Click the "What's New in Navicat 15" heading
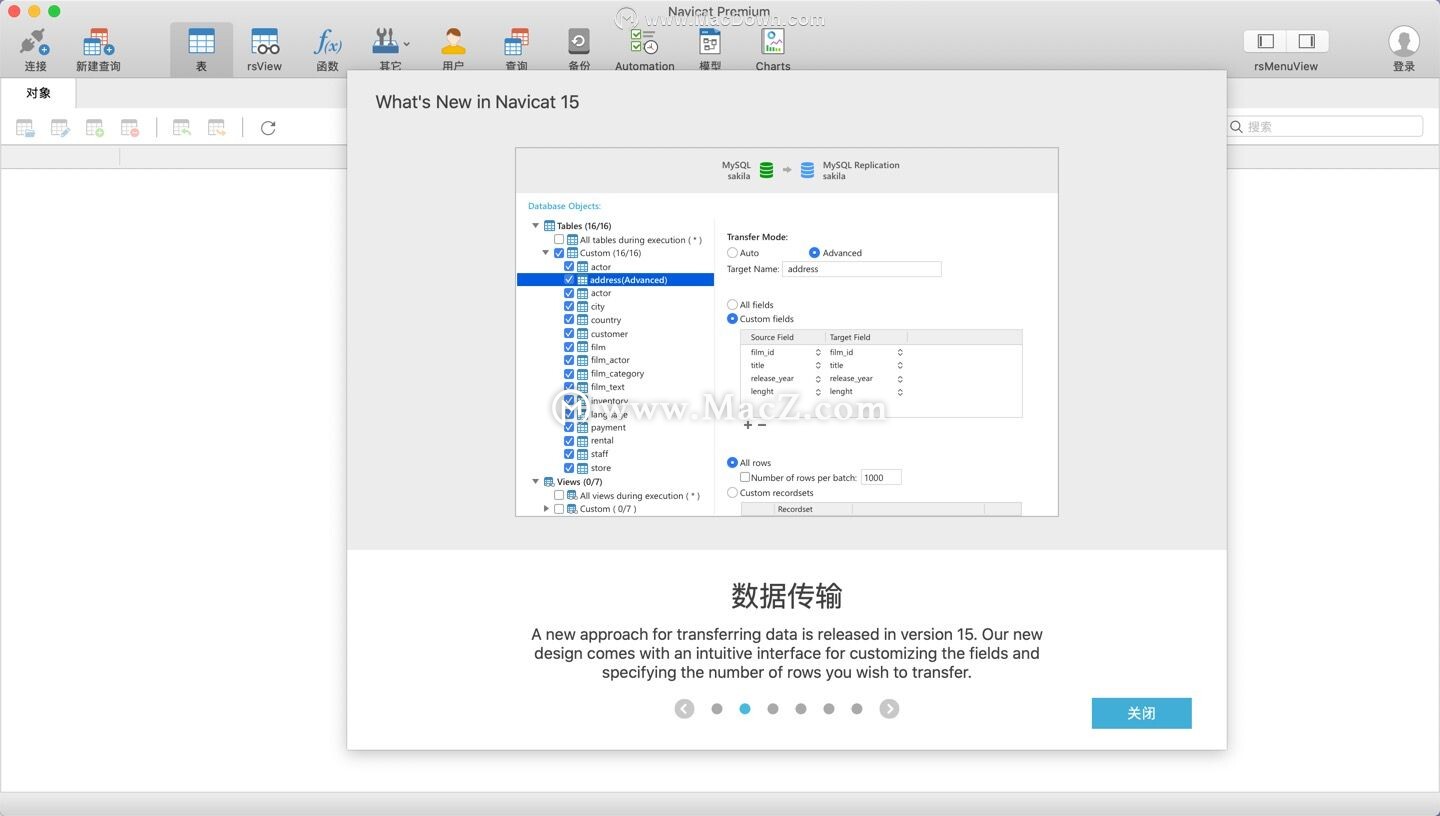Screen dimensions: 1440x816 [477, 102]
